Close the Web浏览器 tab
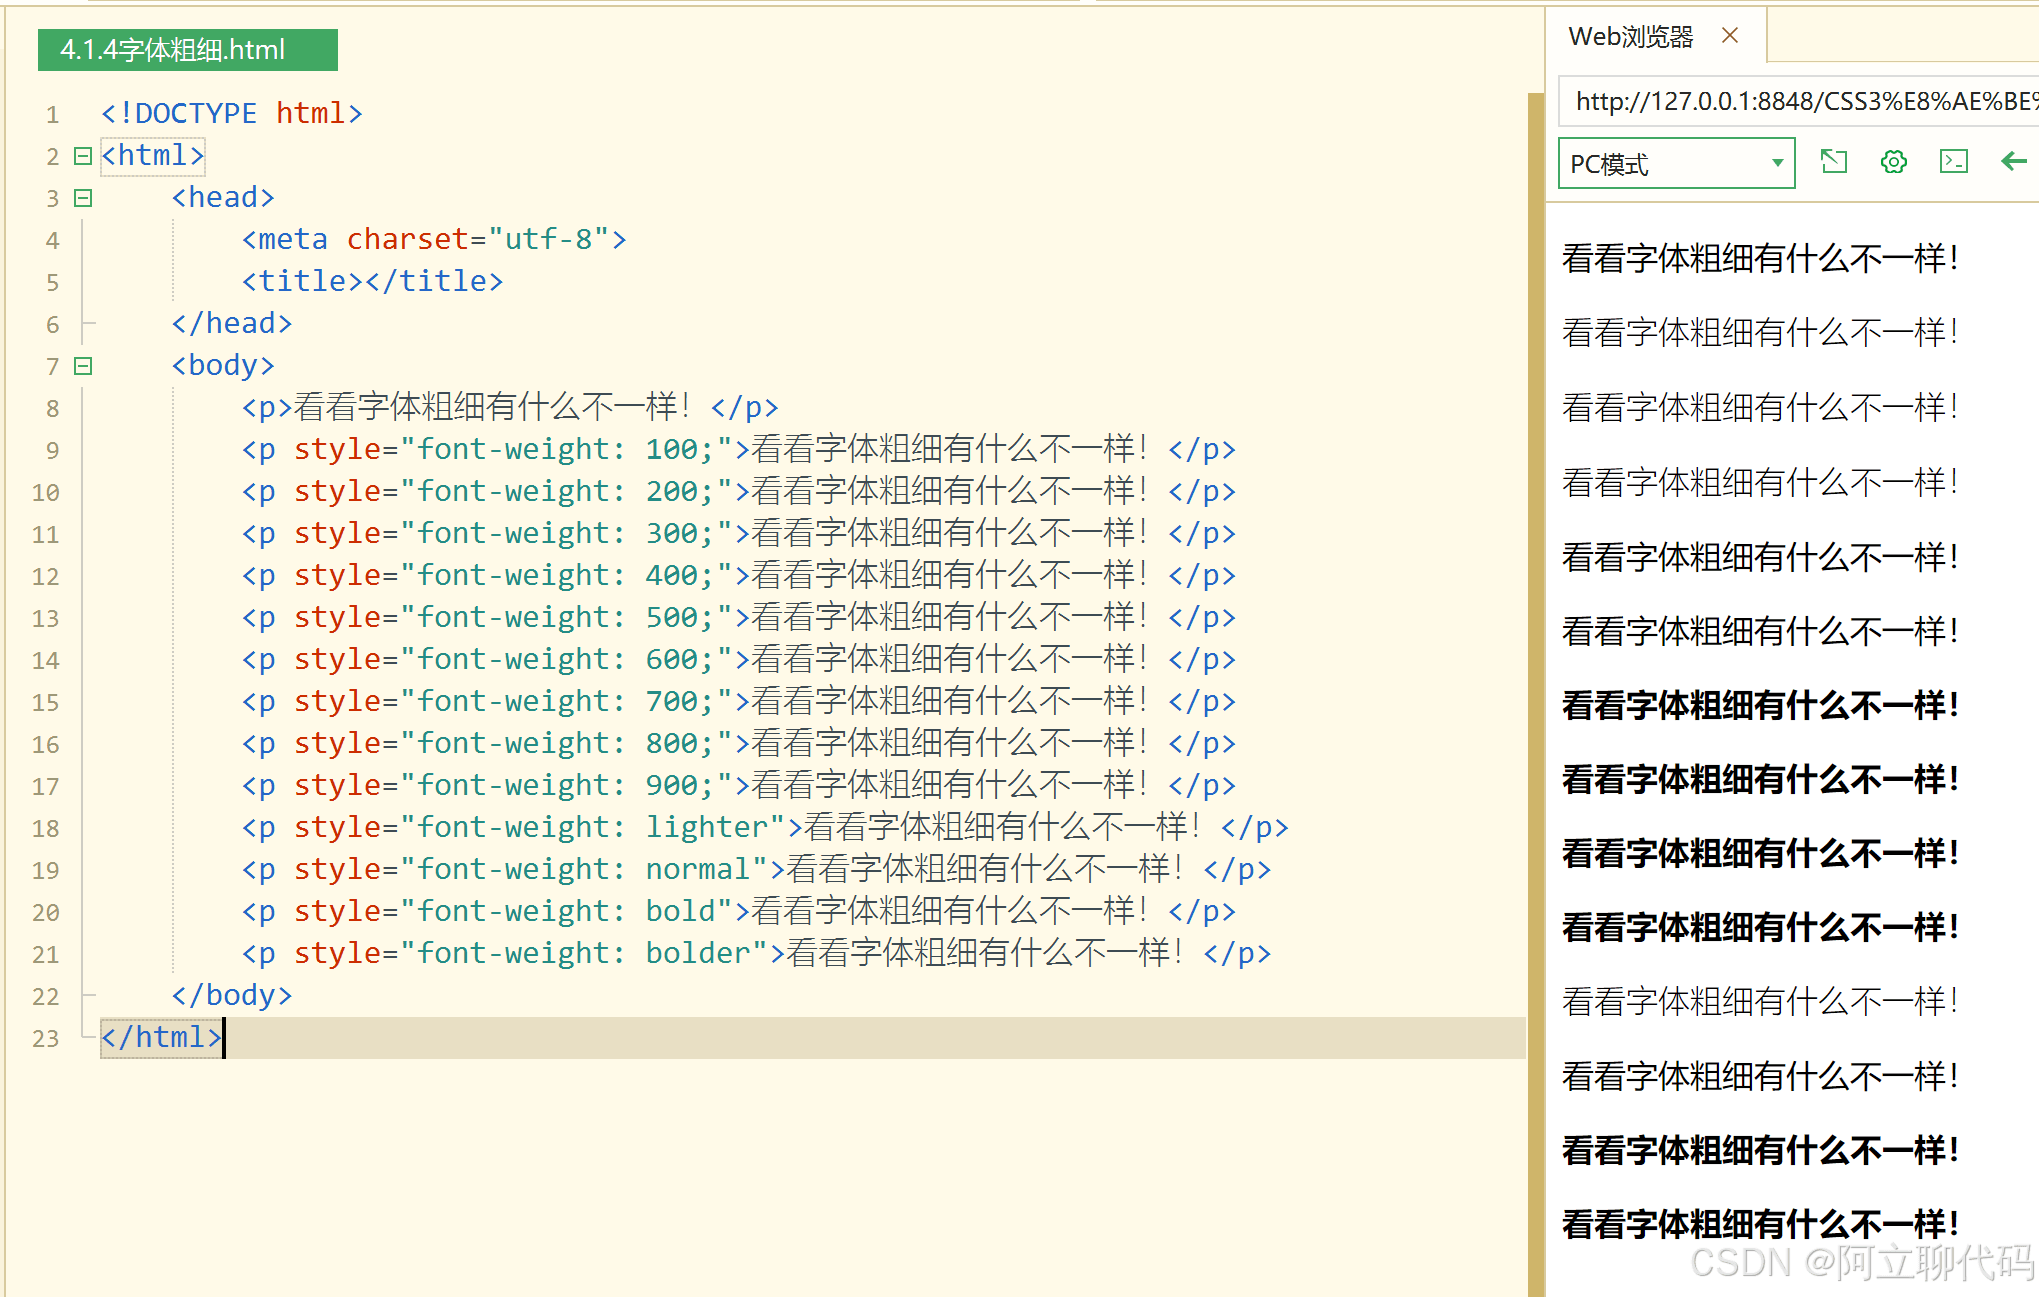The image size is (2039, 1297). (1729, 35)
